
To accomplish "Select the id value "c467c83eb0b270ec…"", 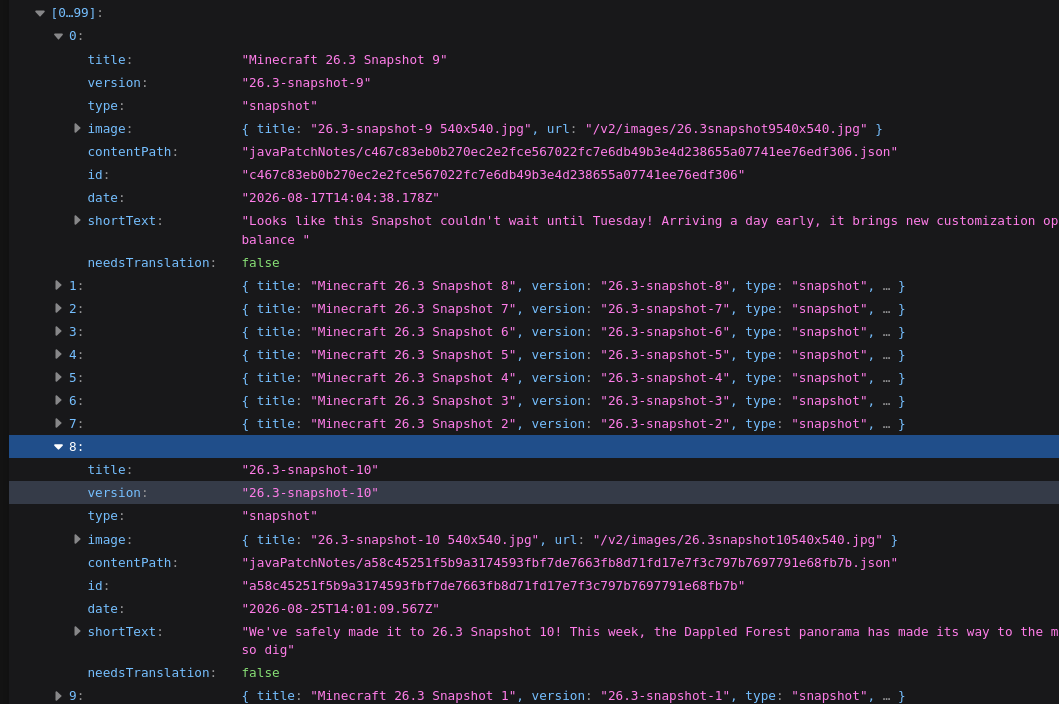I will click(493, 174).
